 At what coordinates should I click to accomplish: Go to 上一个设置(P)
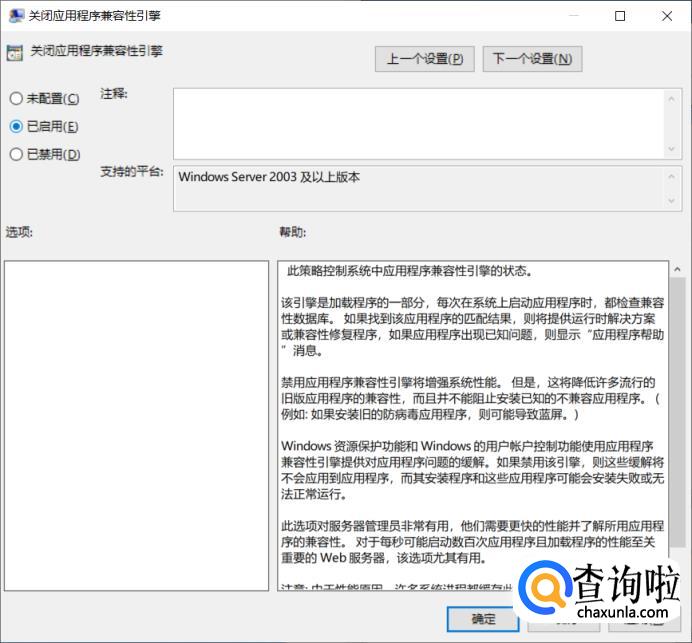pos(425,59)
